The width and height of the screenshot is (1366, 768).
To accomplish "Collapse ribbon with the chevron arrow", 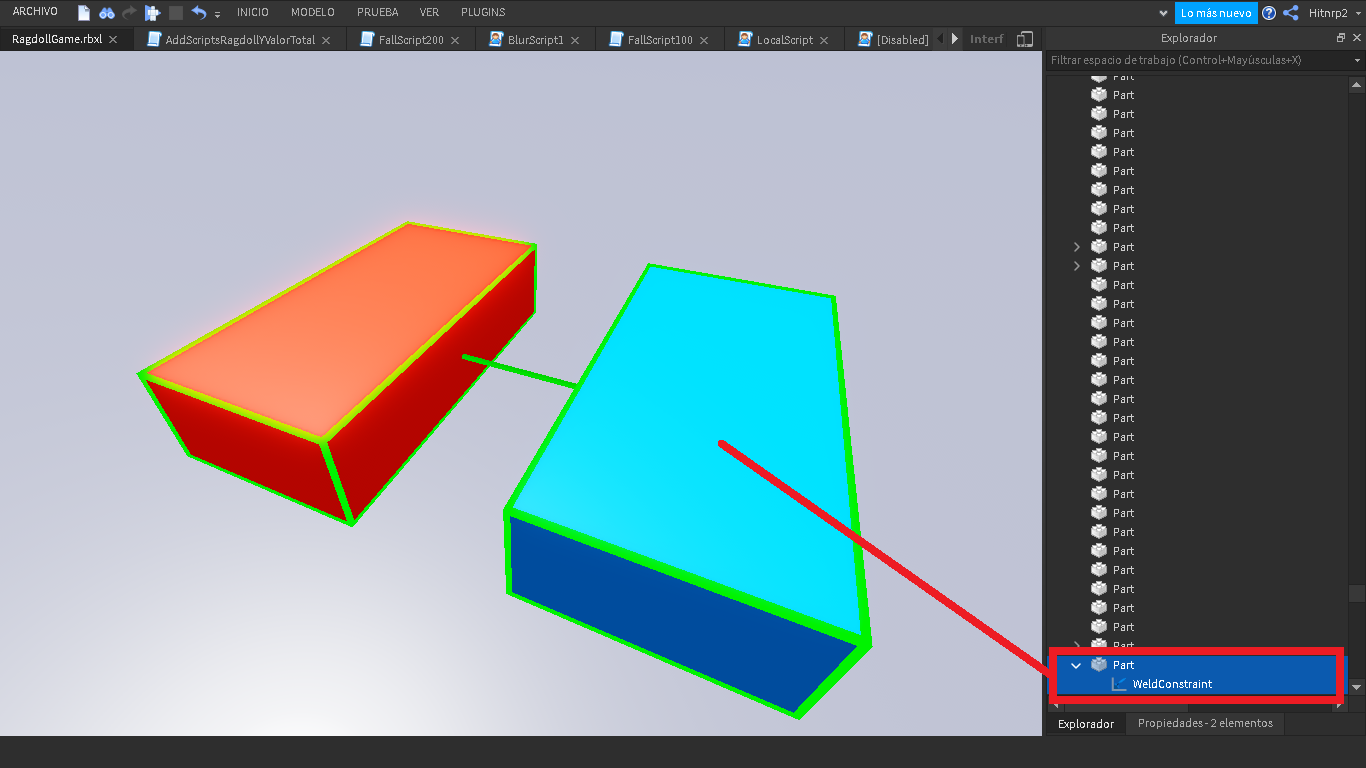I will 1163,14.
